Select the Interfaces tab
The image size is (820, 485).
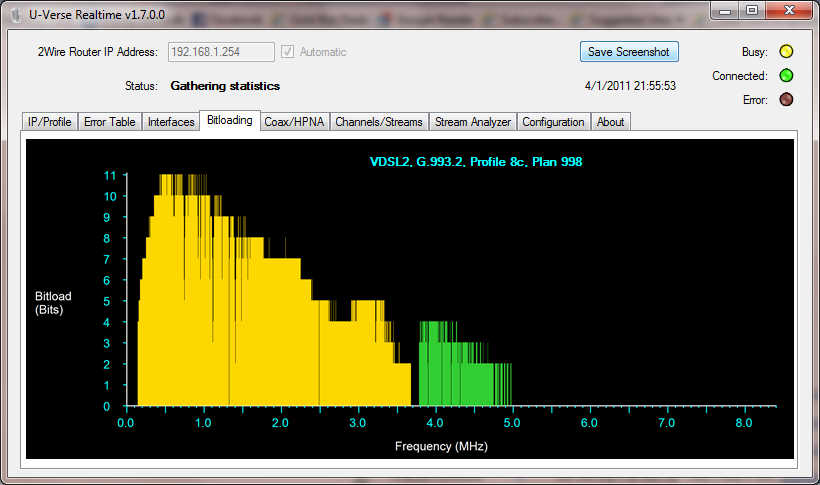click(x=171, y=122)
